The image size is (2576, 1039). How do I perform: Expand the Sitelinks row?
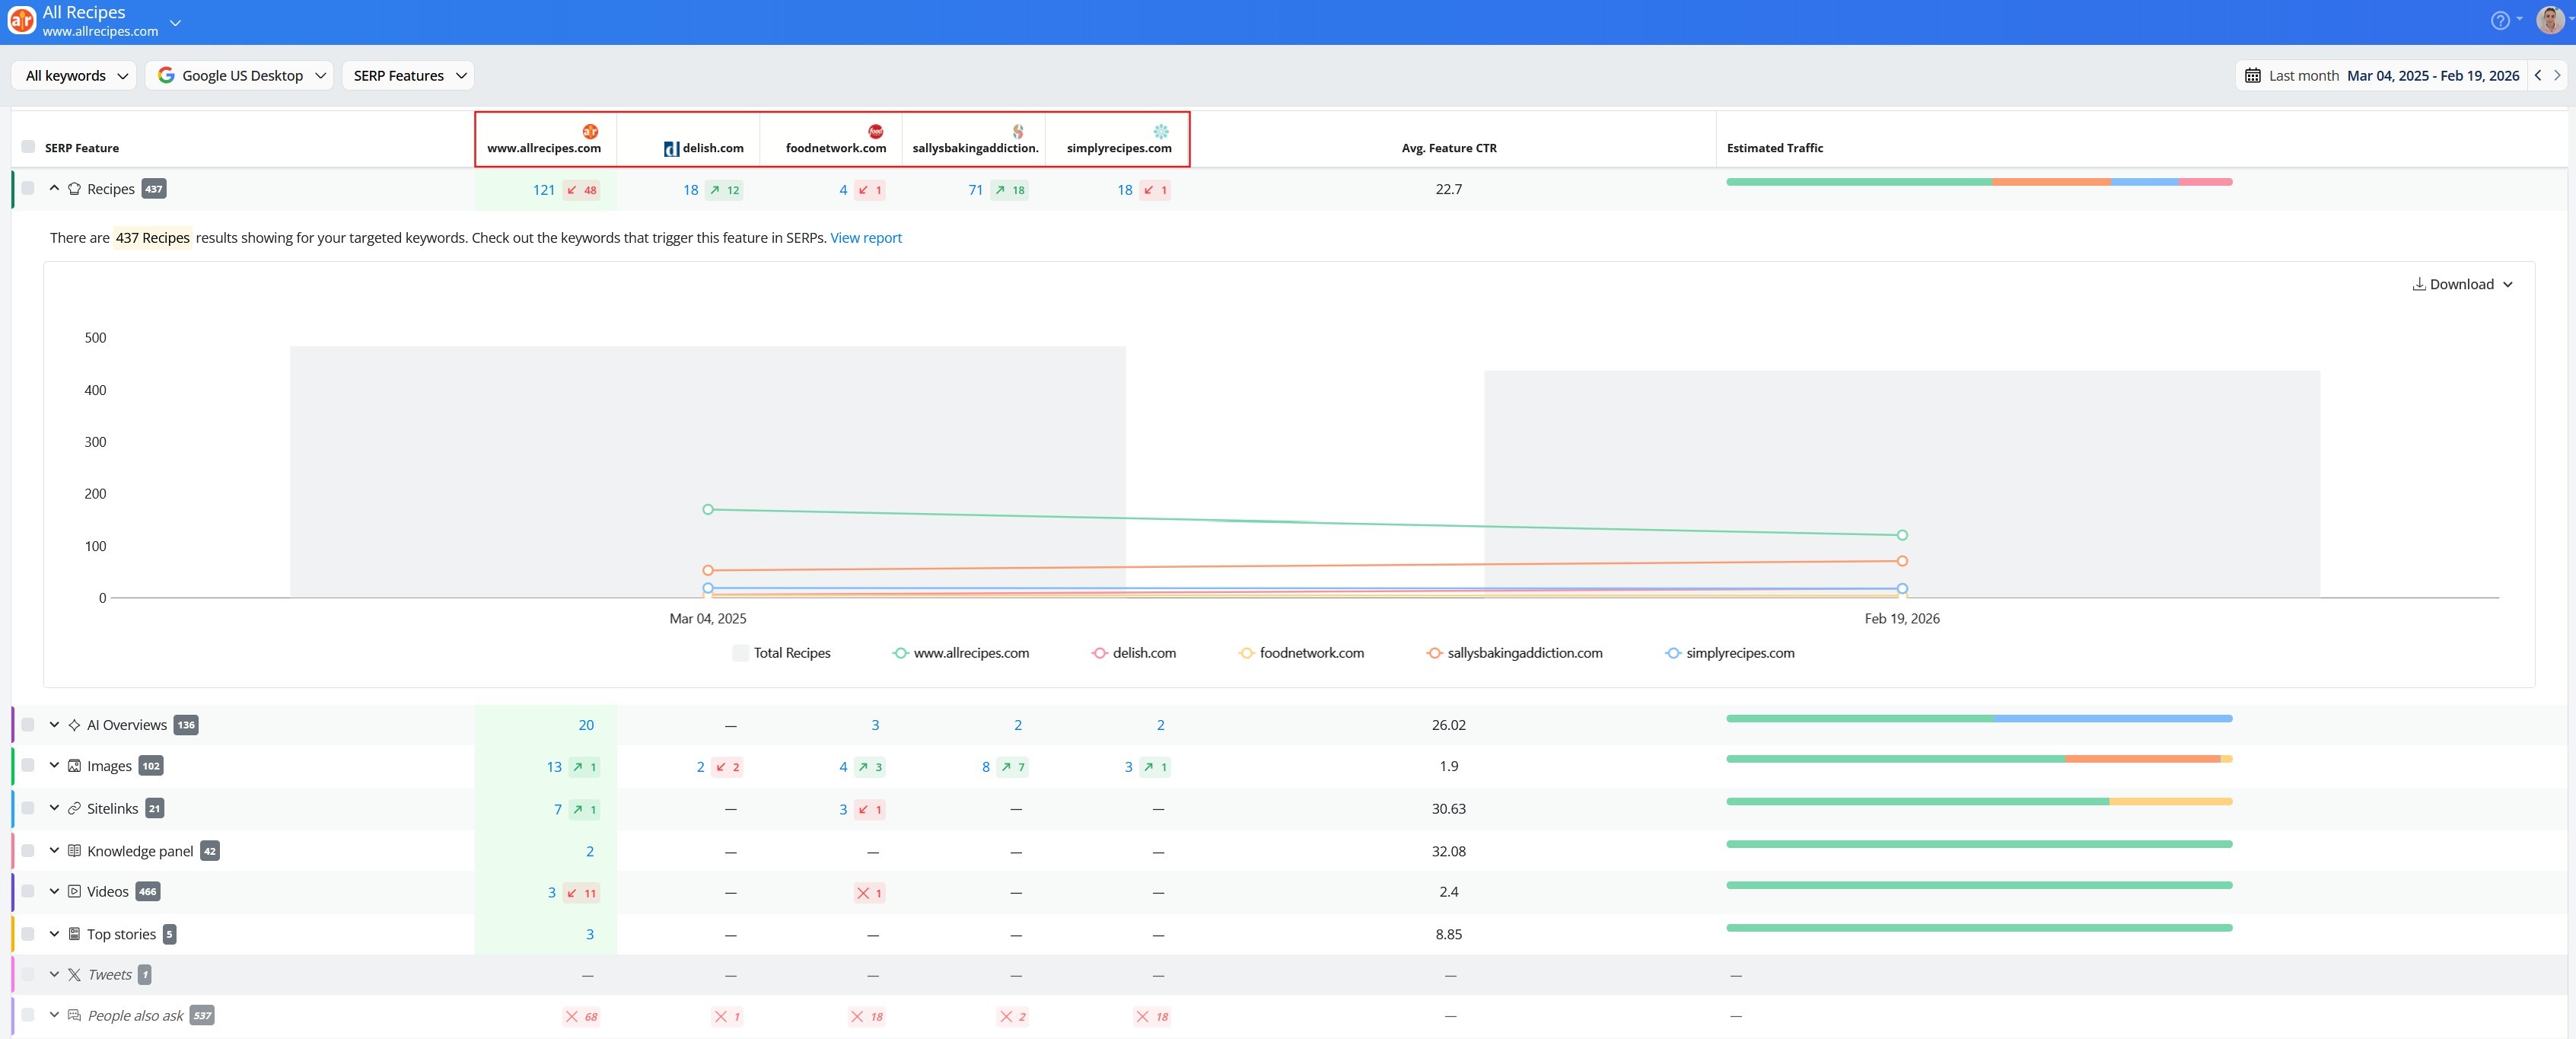tap(54, 808)
